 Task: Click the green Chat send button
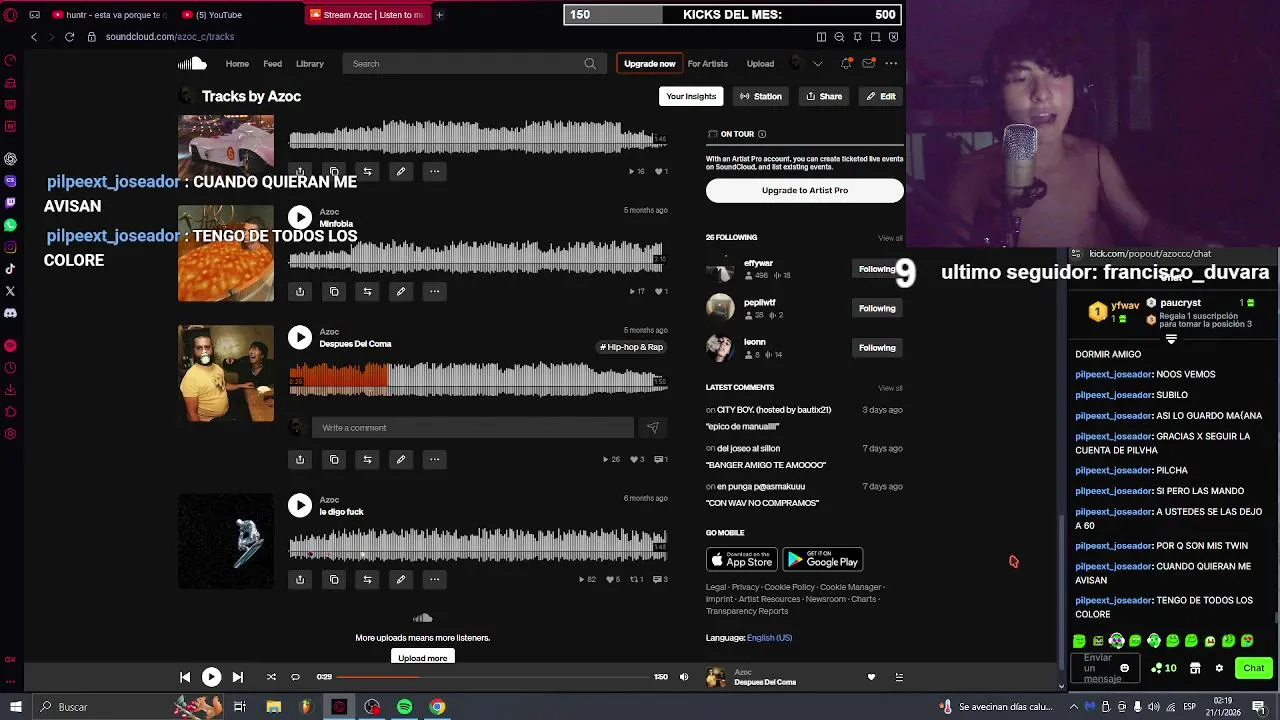[1254, 668]
